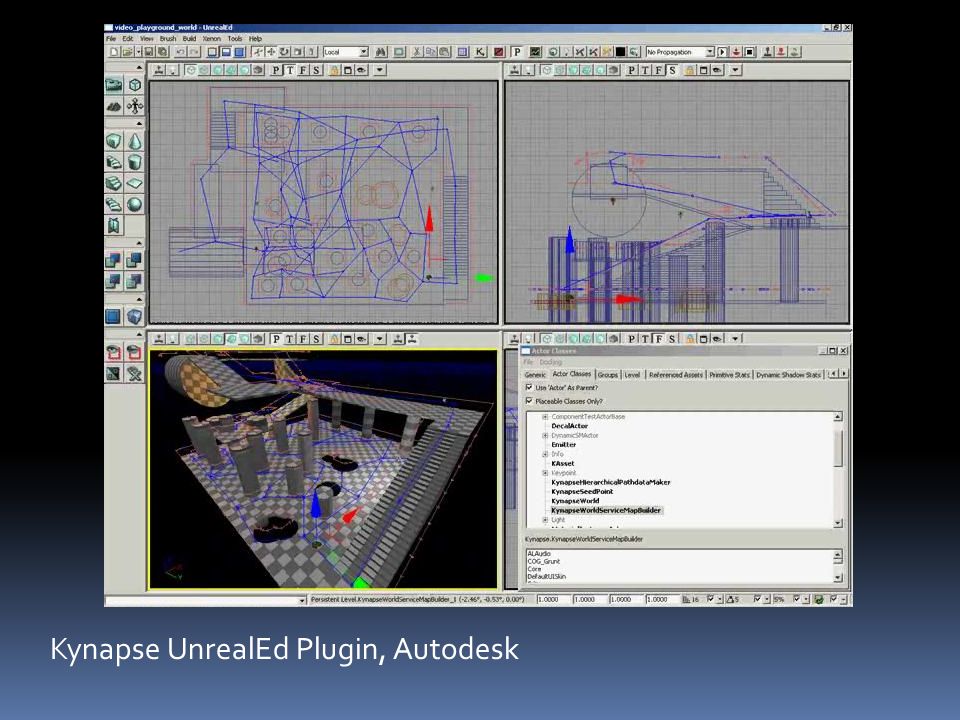Click the Show Selected Only icon
The height and width of the screenshot is (720, 960).
tap(114, 351)
